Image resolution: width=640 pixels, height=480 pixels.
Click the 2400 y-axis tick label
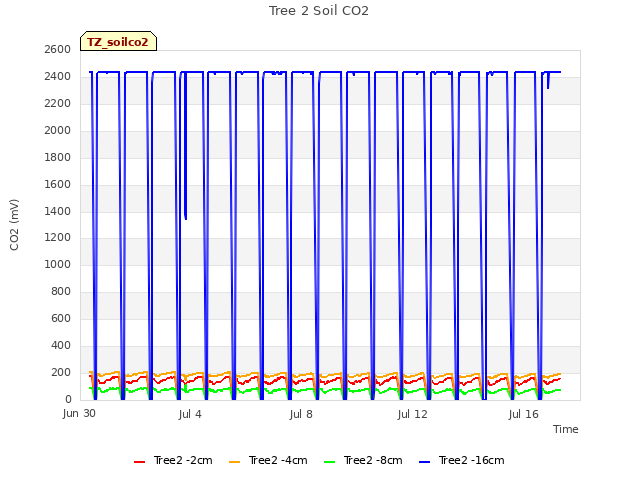[58, 76]
